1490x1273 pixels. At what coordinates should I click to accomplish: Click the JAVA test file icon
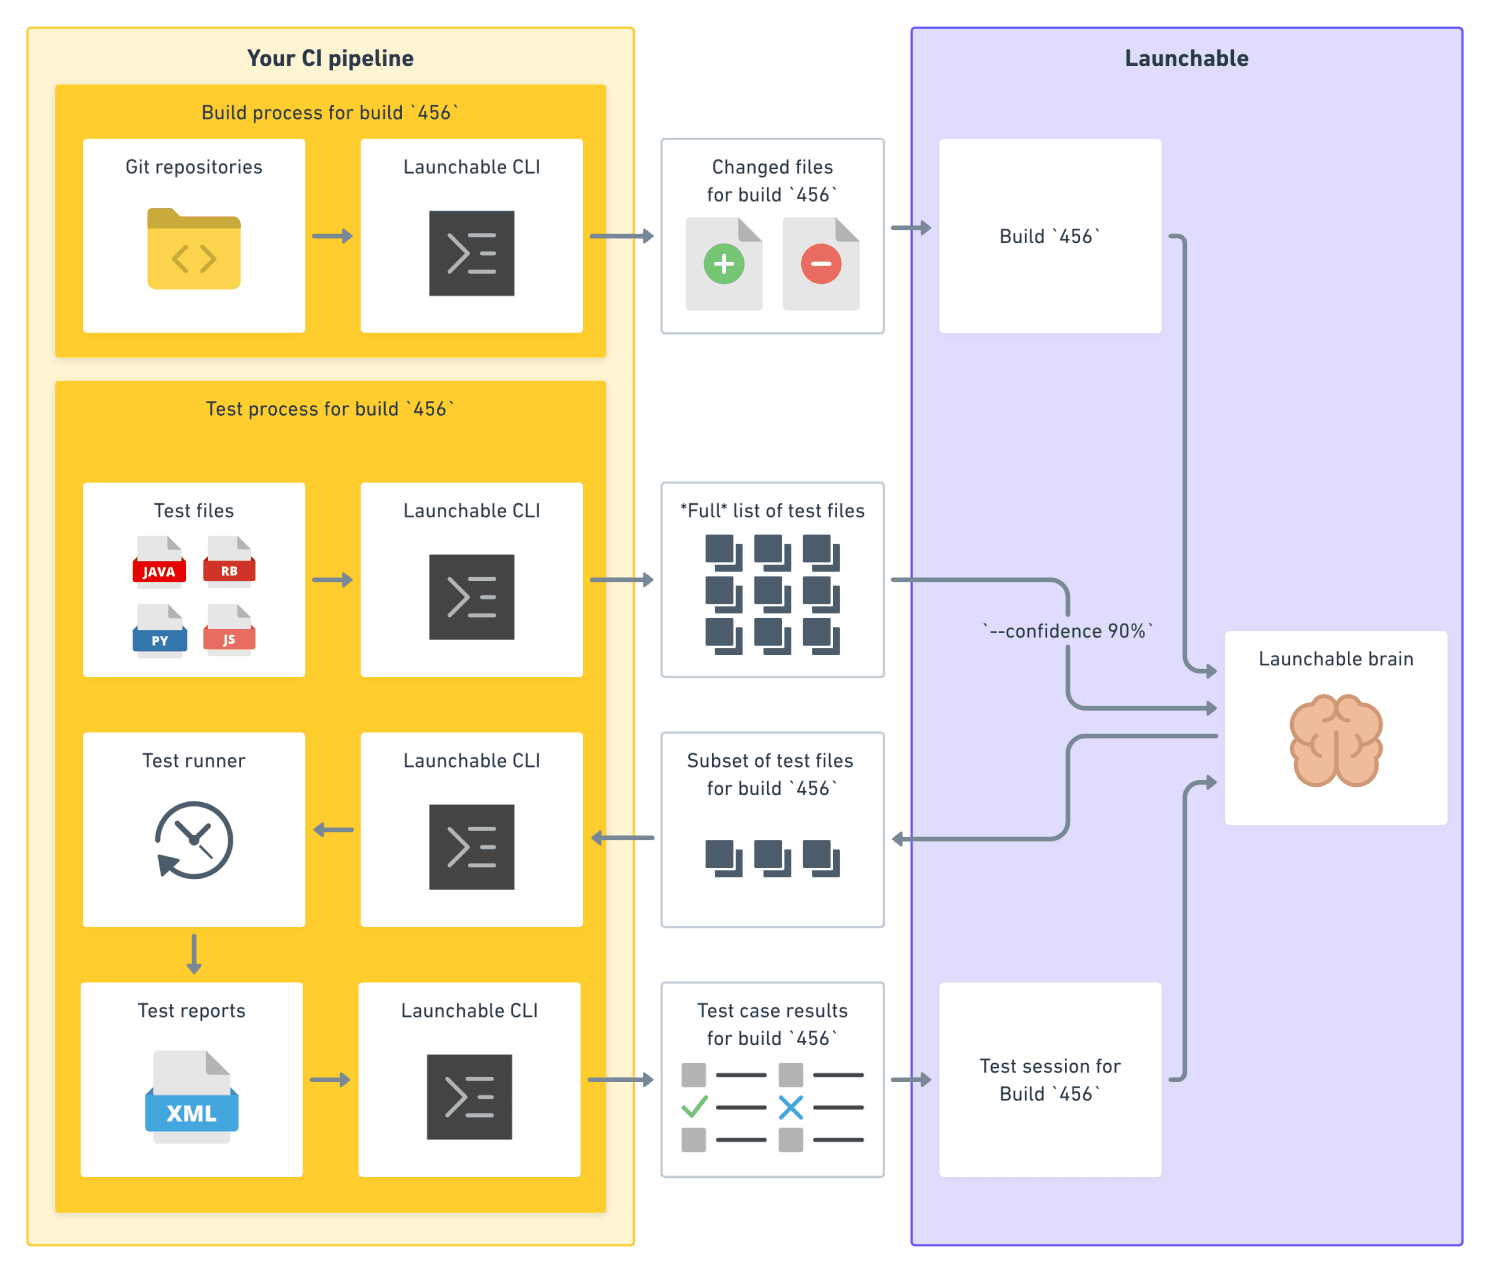tap(159, 561)
